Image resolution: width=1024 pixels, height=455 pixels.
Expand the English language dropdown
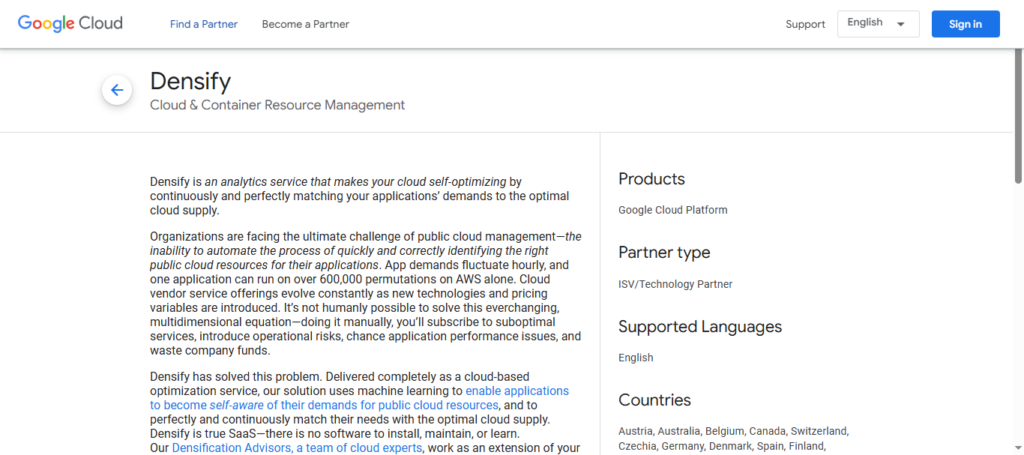point(877,24)
